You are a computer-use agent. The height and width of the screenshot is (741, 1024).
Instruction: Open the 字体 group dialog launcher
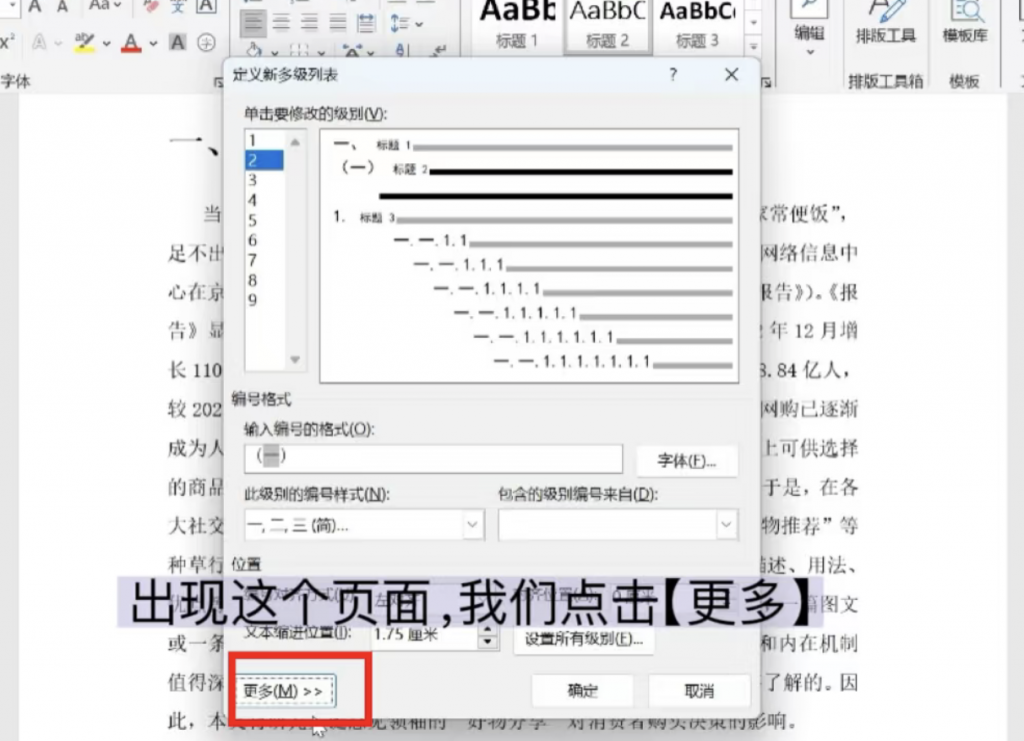tap(217, 82)
